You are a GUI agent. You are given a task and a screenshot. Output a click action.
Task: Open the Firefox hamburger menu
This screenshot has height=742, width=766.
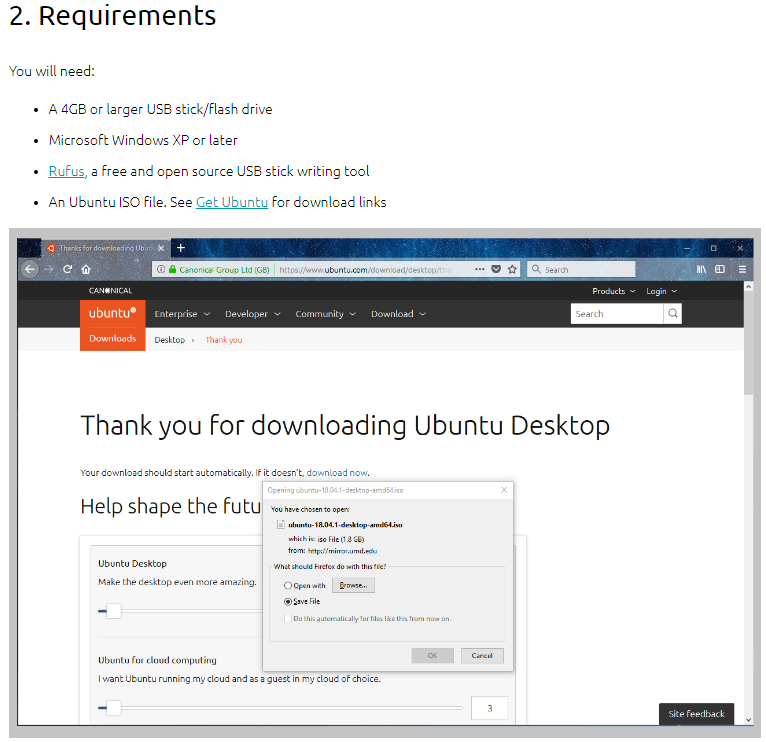pos(742,269)
